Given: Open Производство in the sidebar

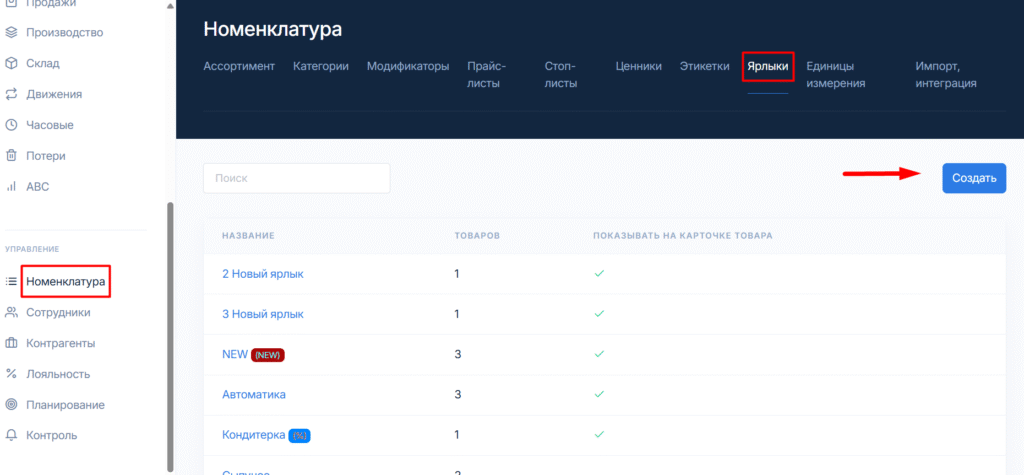Looking at the screenshot, I should (x=65, y=33).
